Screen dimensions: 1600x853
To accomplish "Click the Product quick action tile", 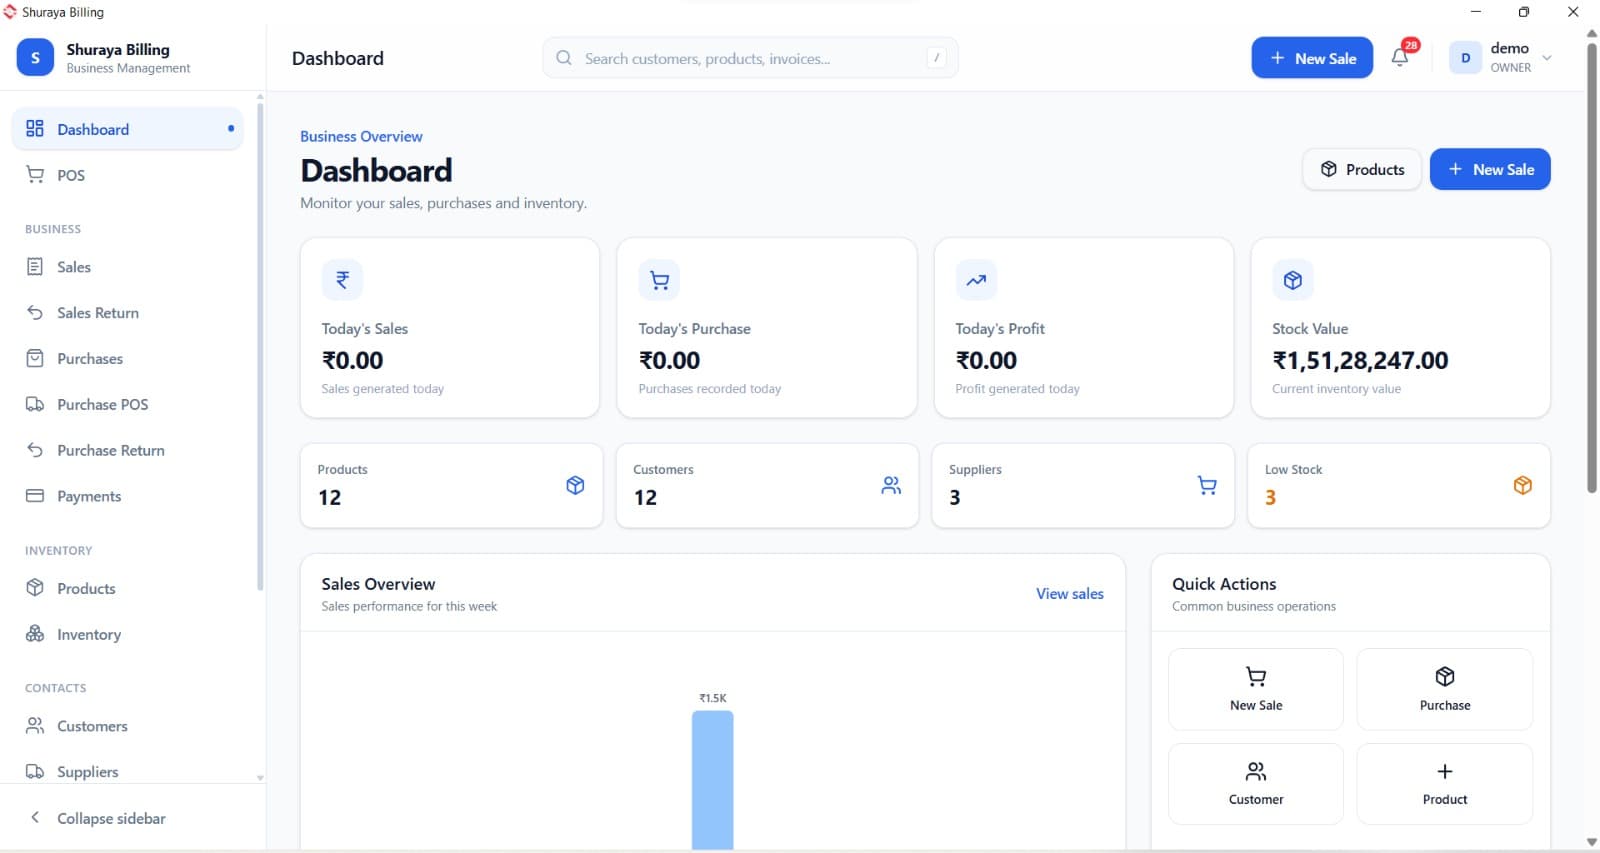I will click(x=1445, y=784).
